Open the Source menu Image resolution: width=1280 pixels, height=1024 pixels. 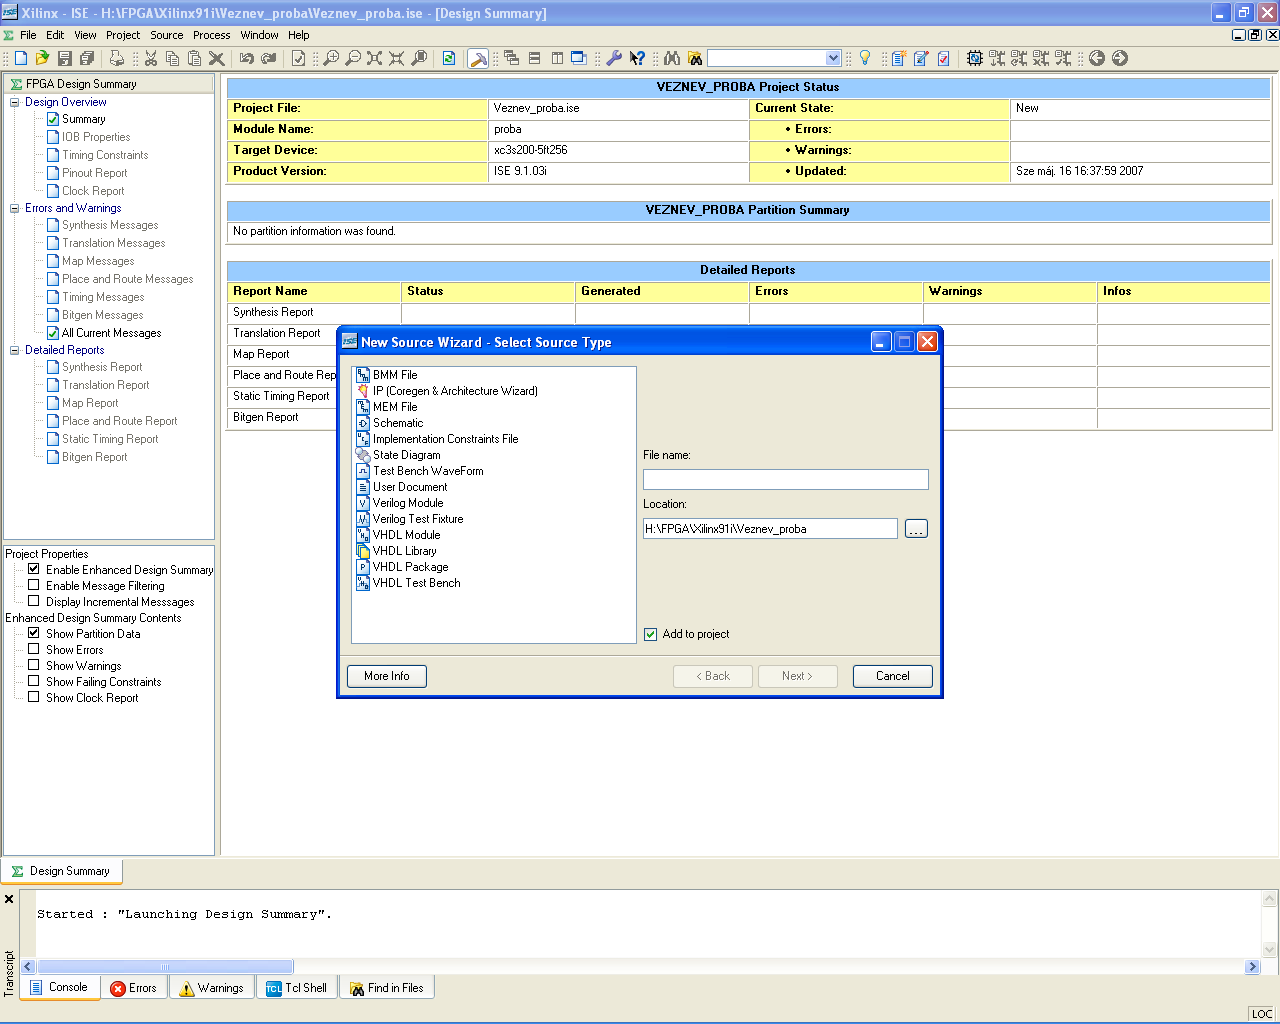[x=167, y=35]
